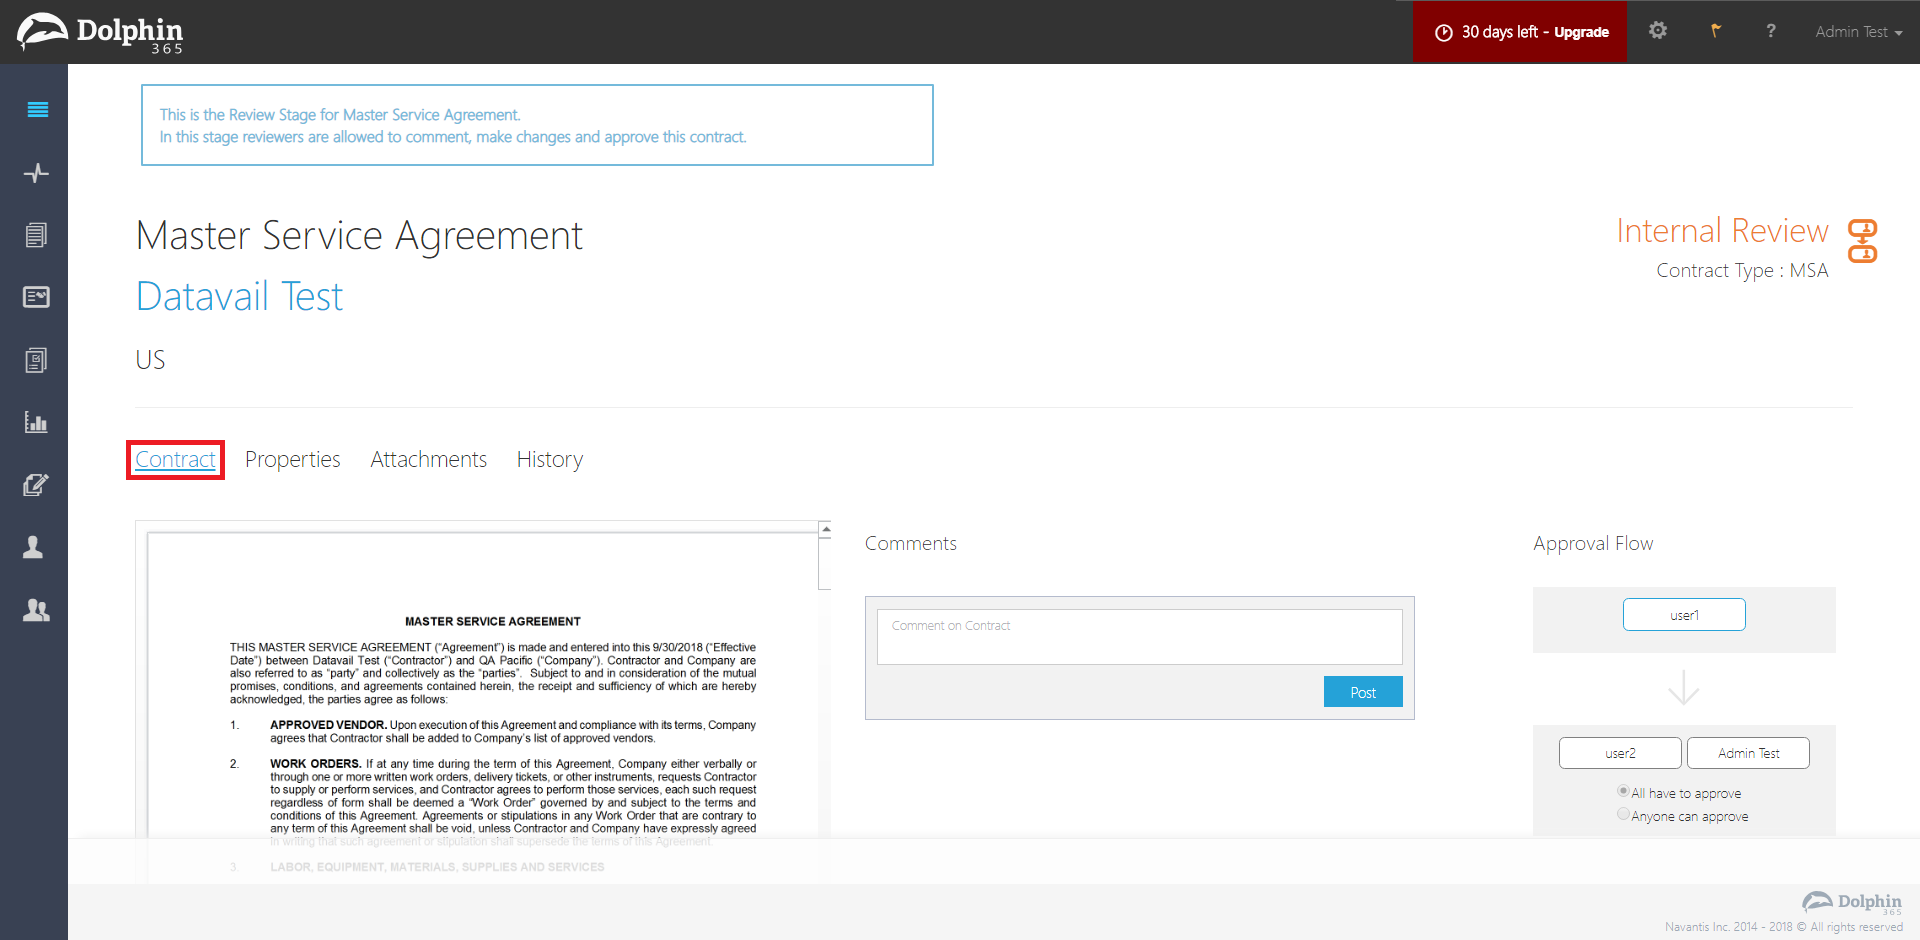Open the single user icon in the sidebar
Screen dimensions: 1920x940
tap(34, 547)
